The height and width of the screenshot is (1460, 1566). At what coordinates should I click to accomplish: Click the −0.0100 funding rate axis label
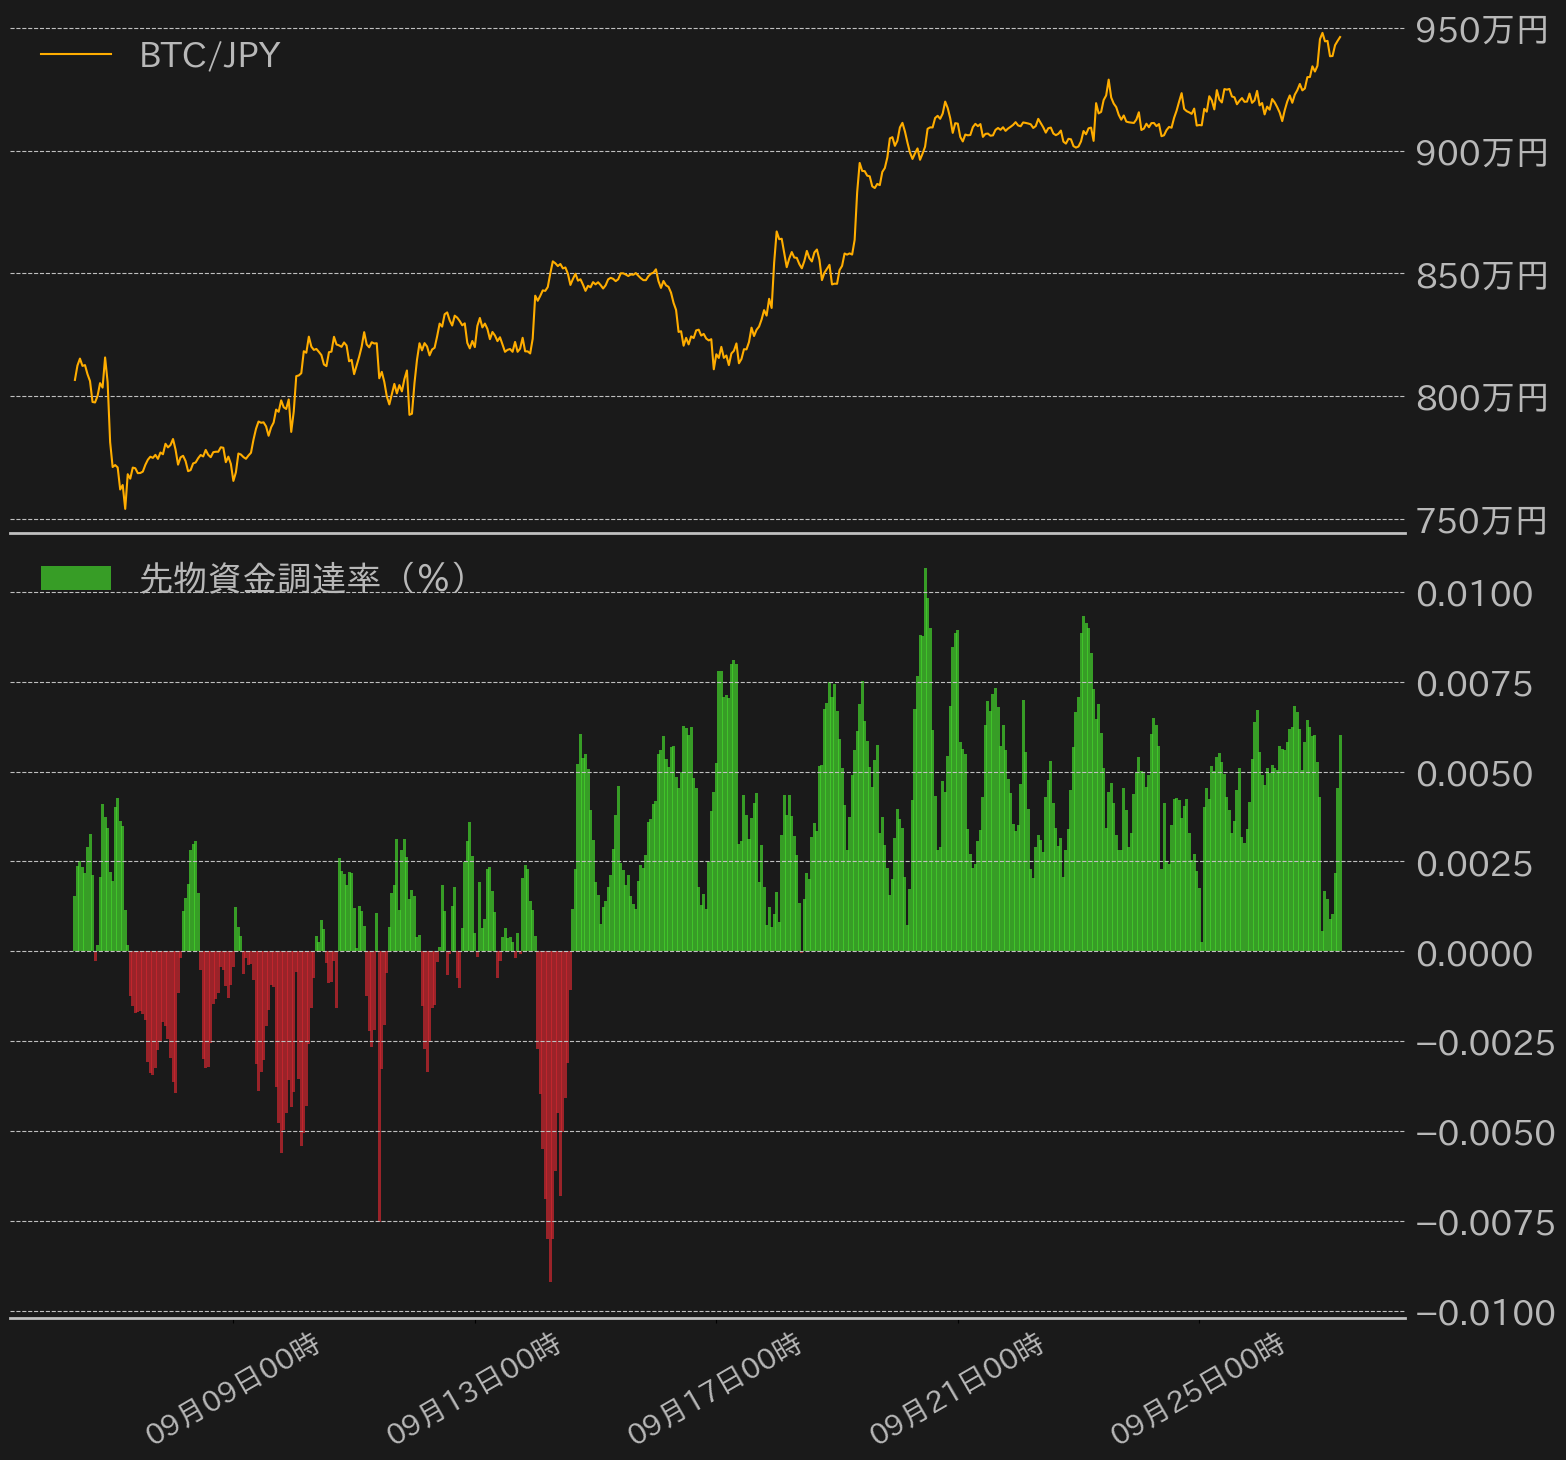click(1485, 1313)
